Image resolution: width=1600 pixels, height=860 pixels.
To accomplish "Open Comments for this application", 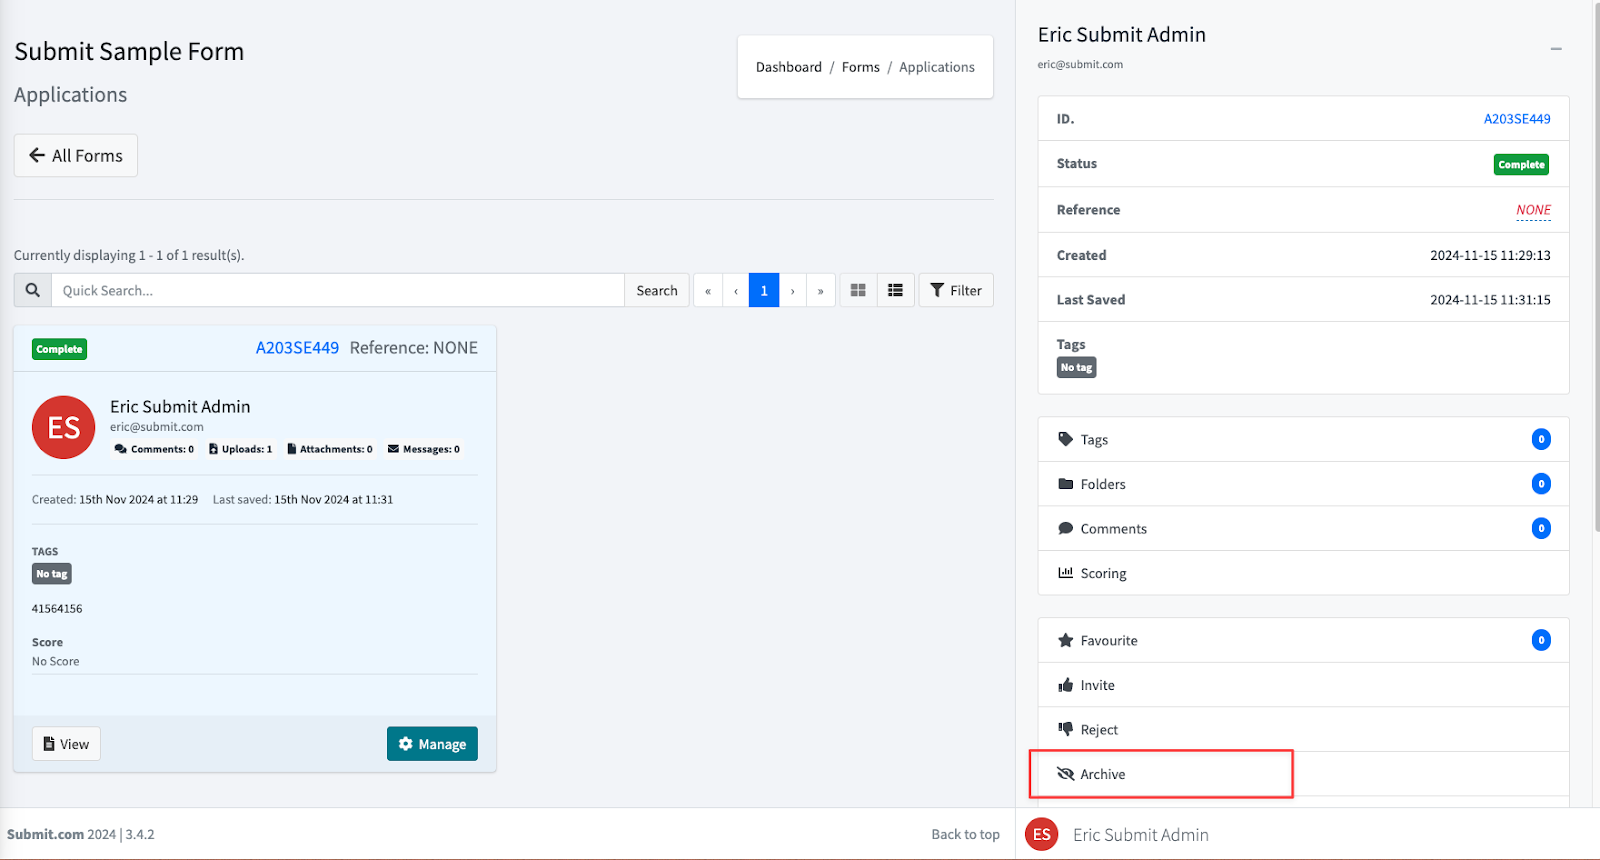I will 1113,529.
